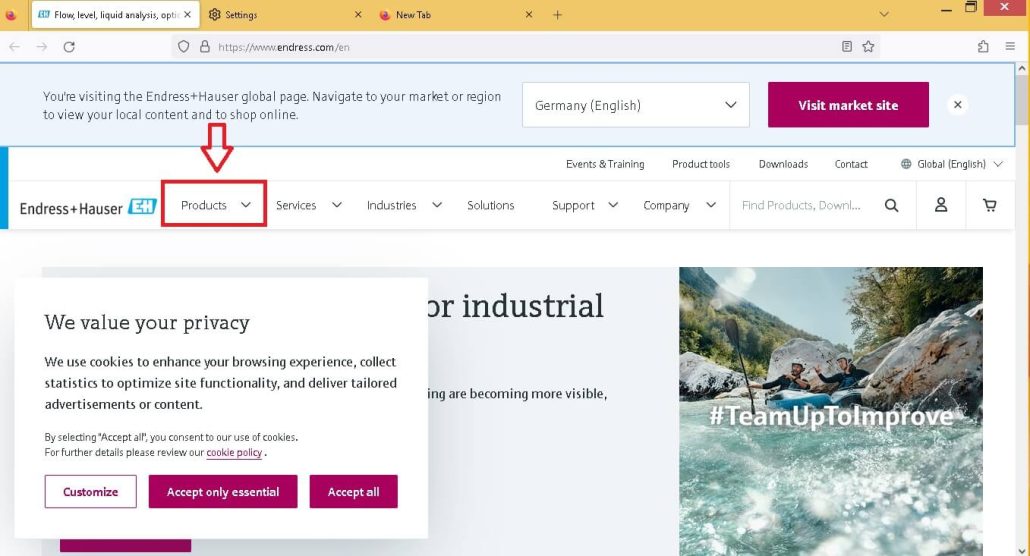Click the browser forward arrow
The height and width of the screenshot is (556, 1030).
(41, 47)
